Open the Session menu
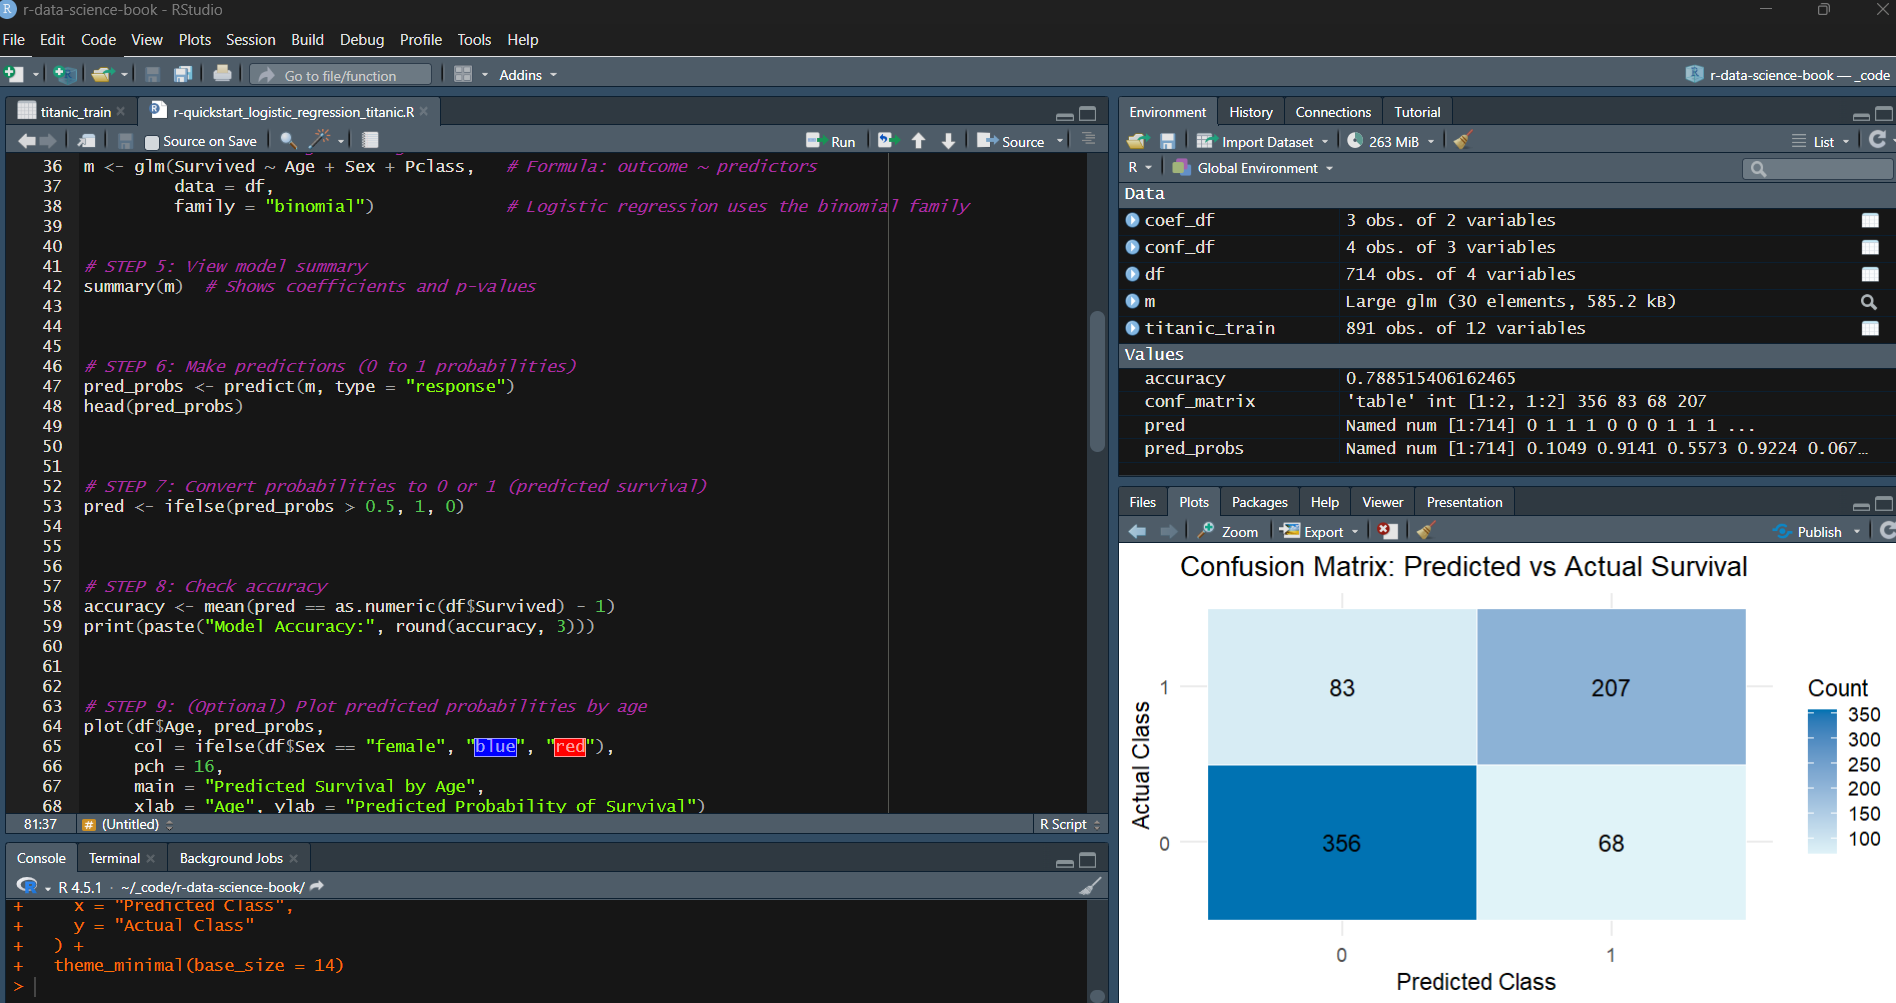Image resolution: width=1896 pixels, height=1003 pixels. [x=250, y=40]
